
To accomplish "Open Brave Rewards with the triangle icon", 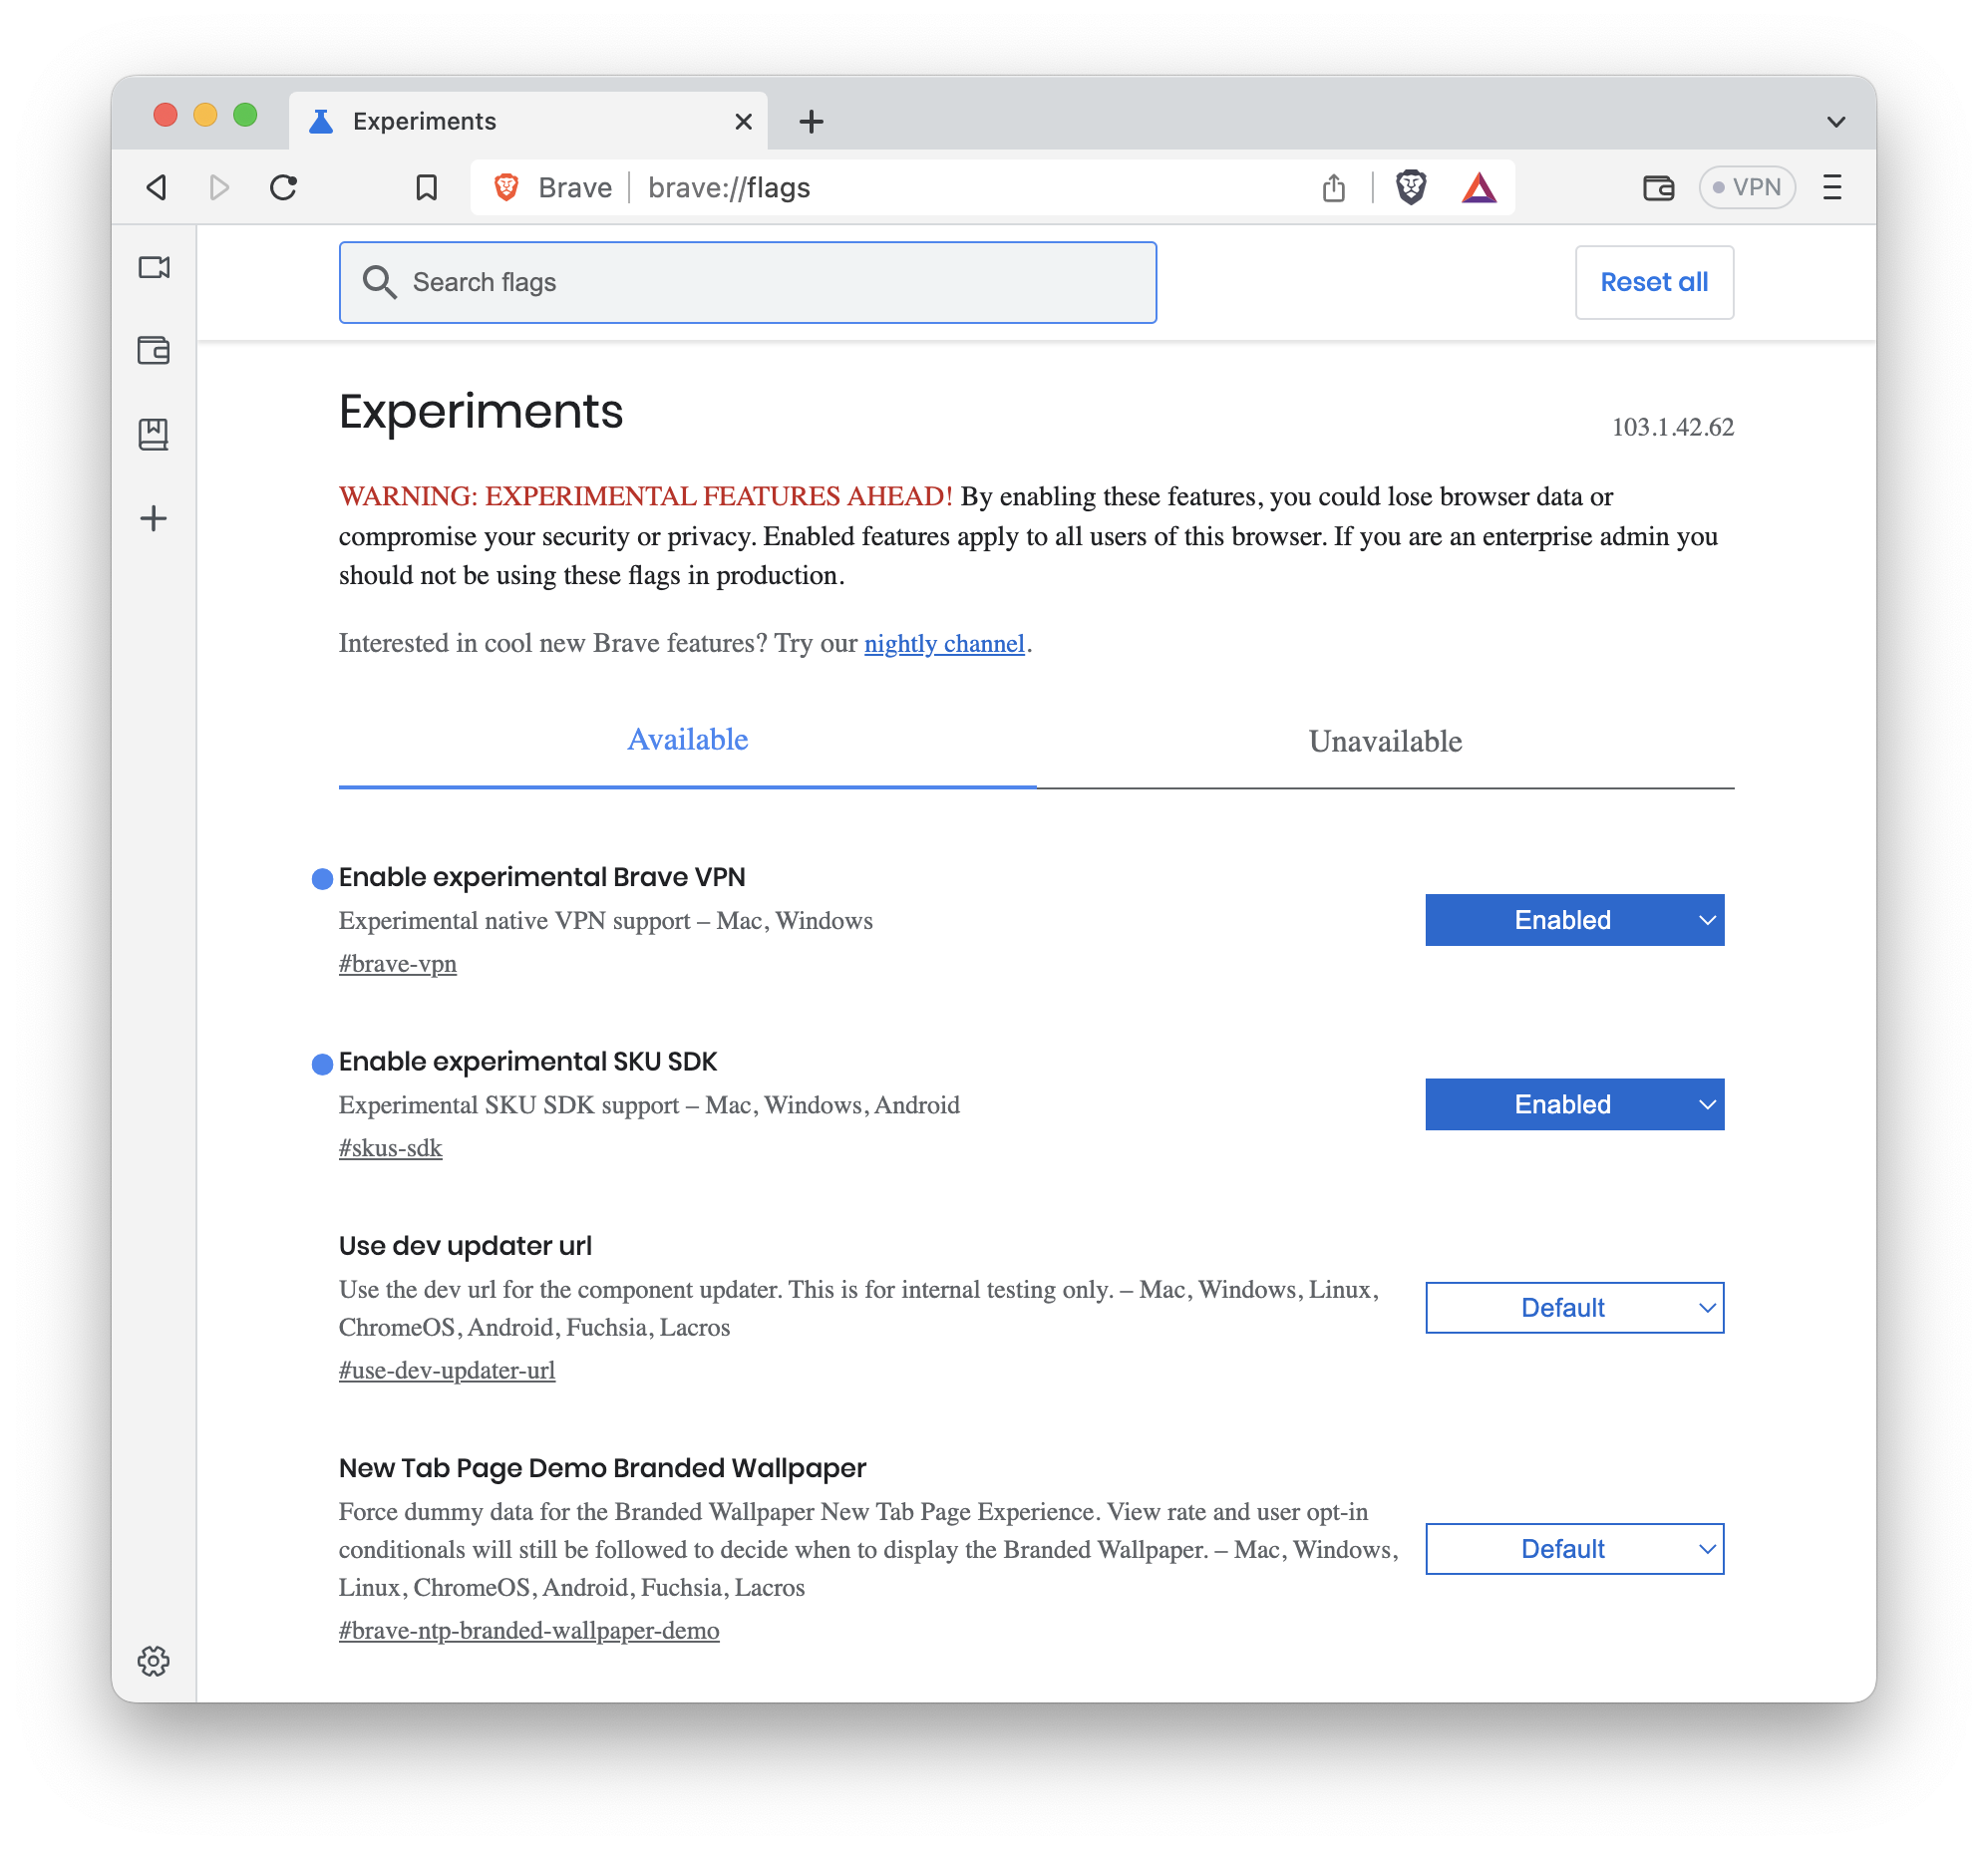I will click(x=1479, y=187).
